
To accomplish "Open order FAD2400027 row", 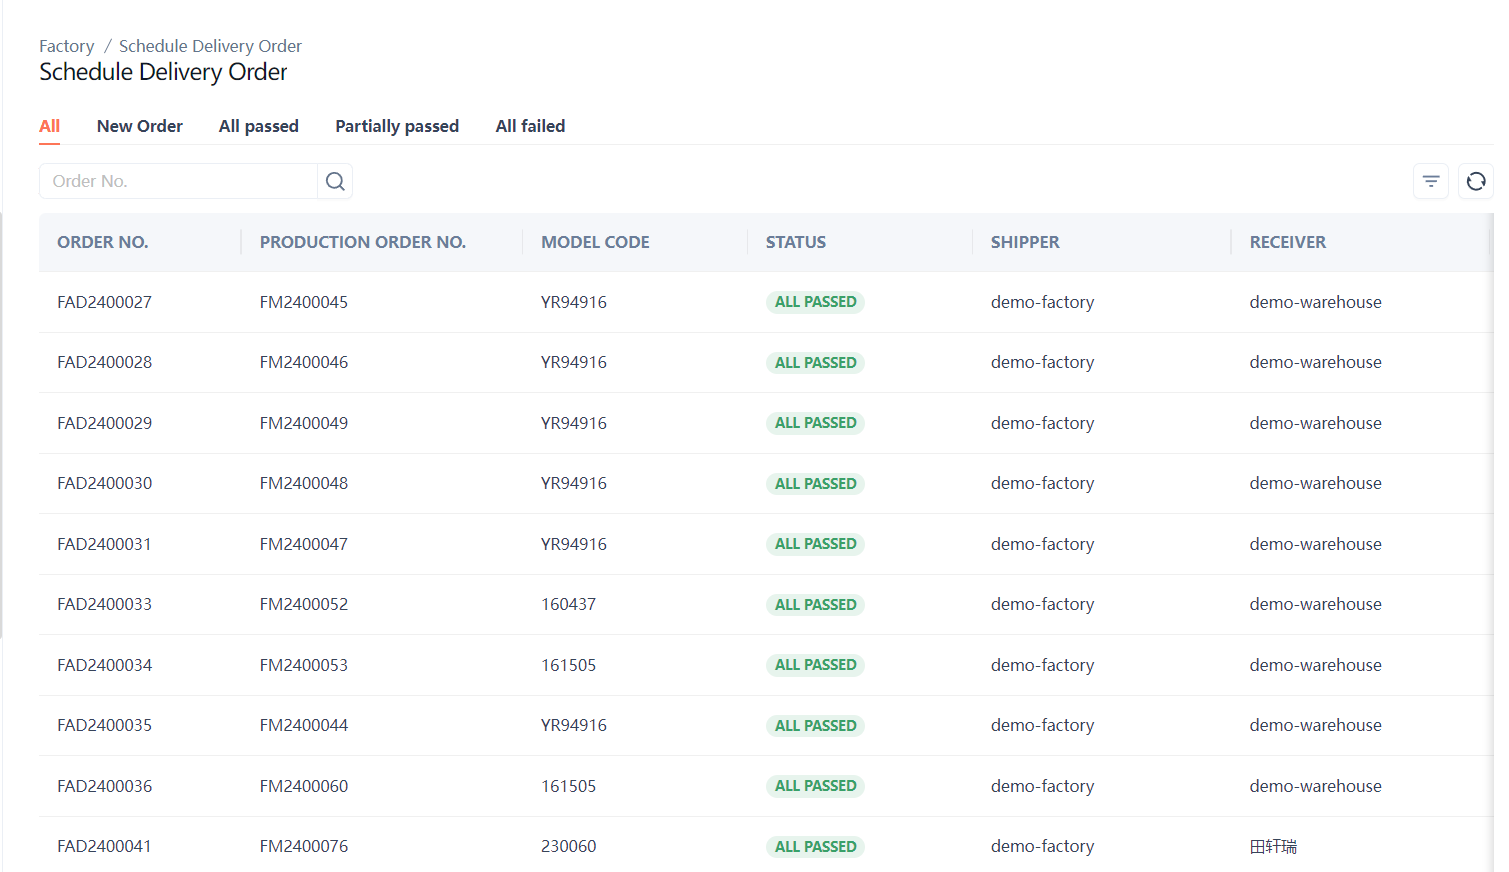I will click(x=104, y=302).
